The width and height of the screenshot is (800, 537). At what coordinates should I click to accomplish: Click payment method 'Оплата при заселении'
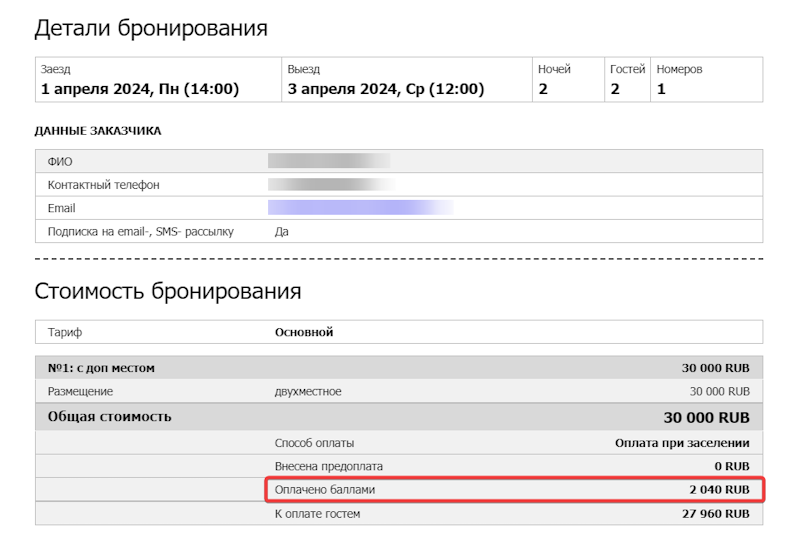point(682,443)
